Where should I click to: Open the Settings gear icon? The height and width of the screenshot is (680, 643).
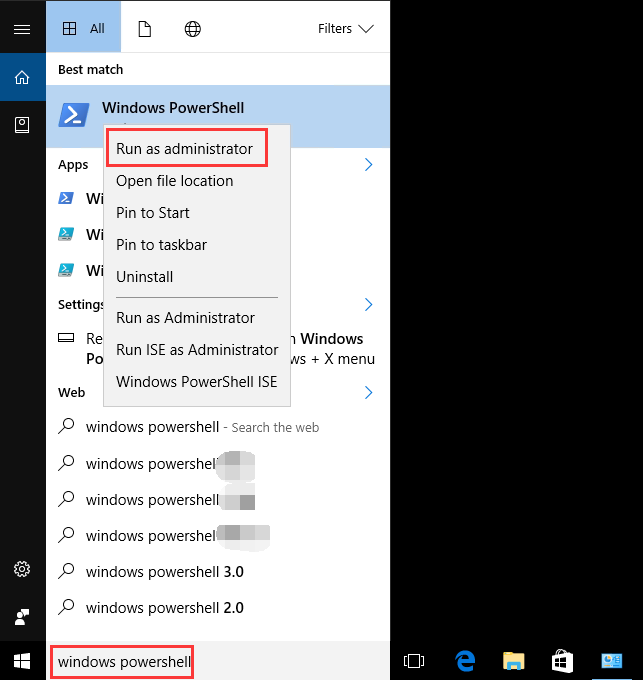22,569
